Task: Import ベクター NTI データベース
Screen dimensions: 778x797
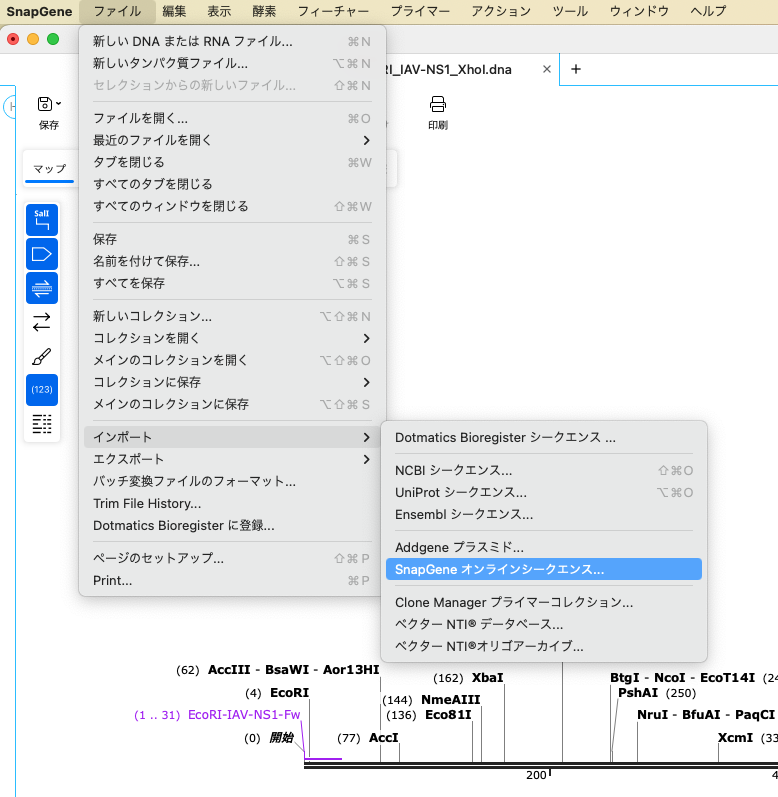Action: point(544,624)
